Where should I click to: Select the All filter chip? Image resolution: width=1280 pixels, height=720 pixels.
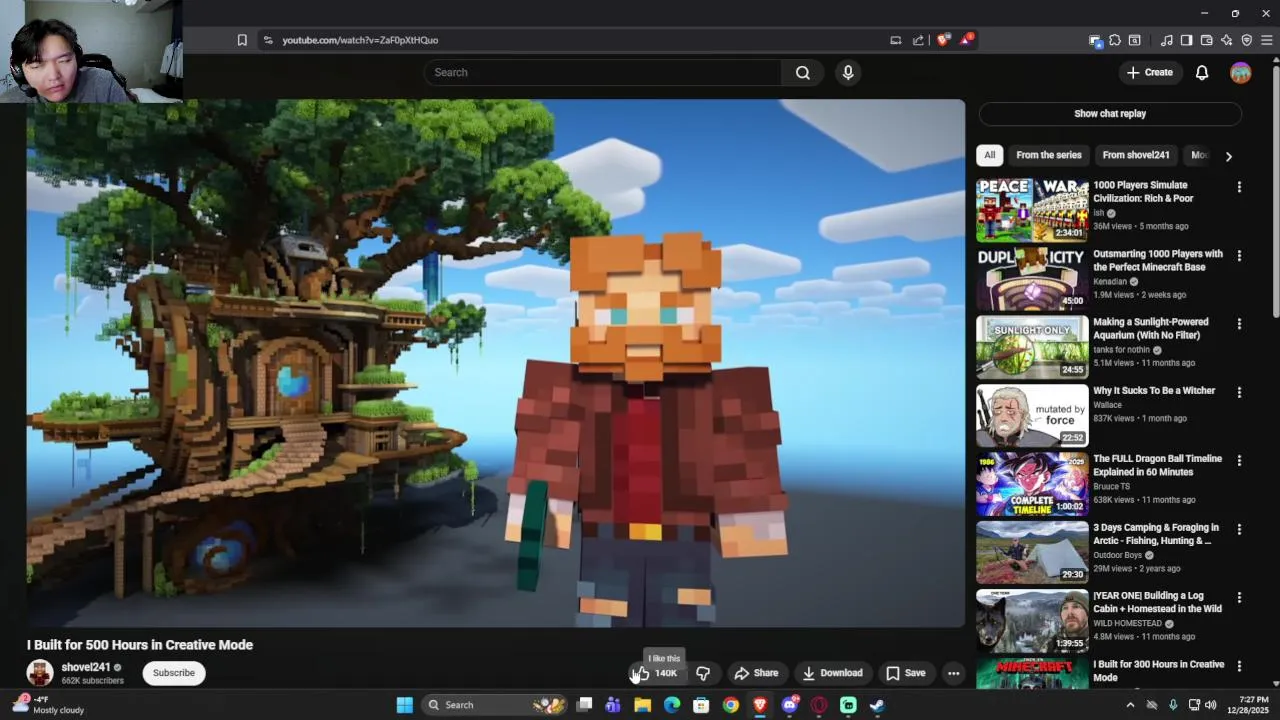989,155
